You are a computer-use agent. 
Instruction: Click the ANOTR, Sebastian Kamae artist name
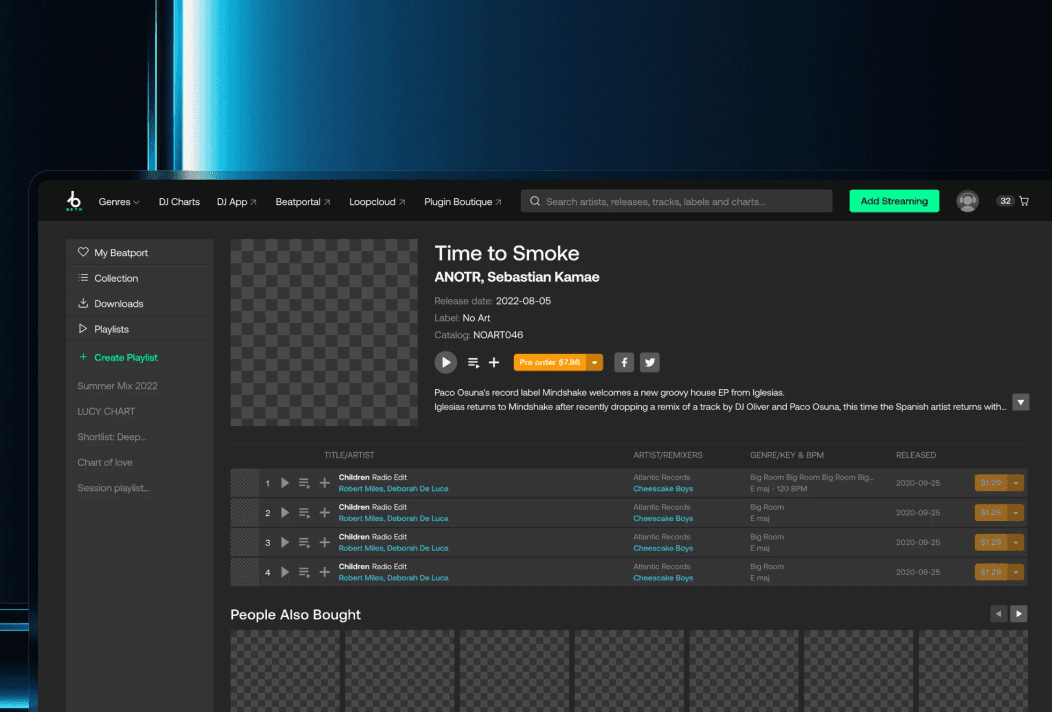pyautogui.click(x=517, y=277)
